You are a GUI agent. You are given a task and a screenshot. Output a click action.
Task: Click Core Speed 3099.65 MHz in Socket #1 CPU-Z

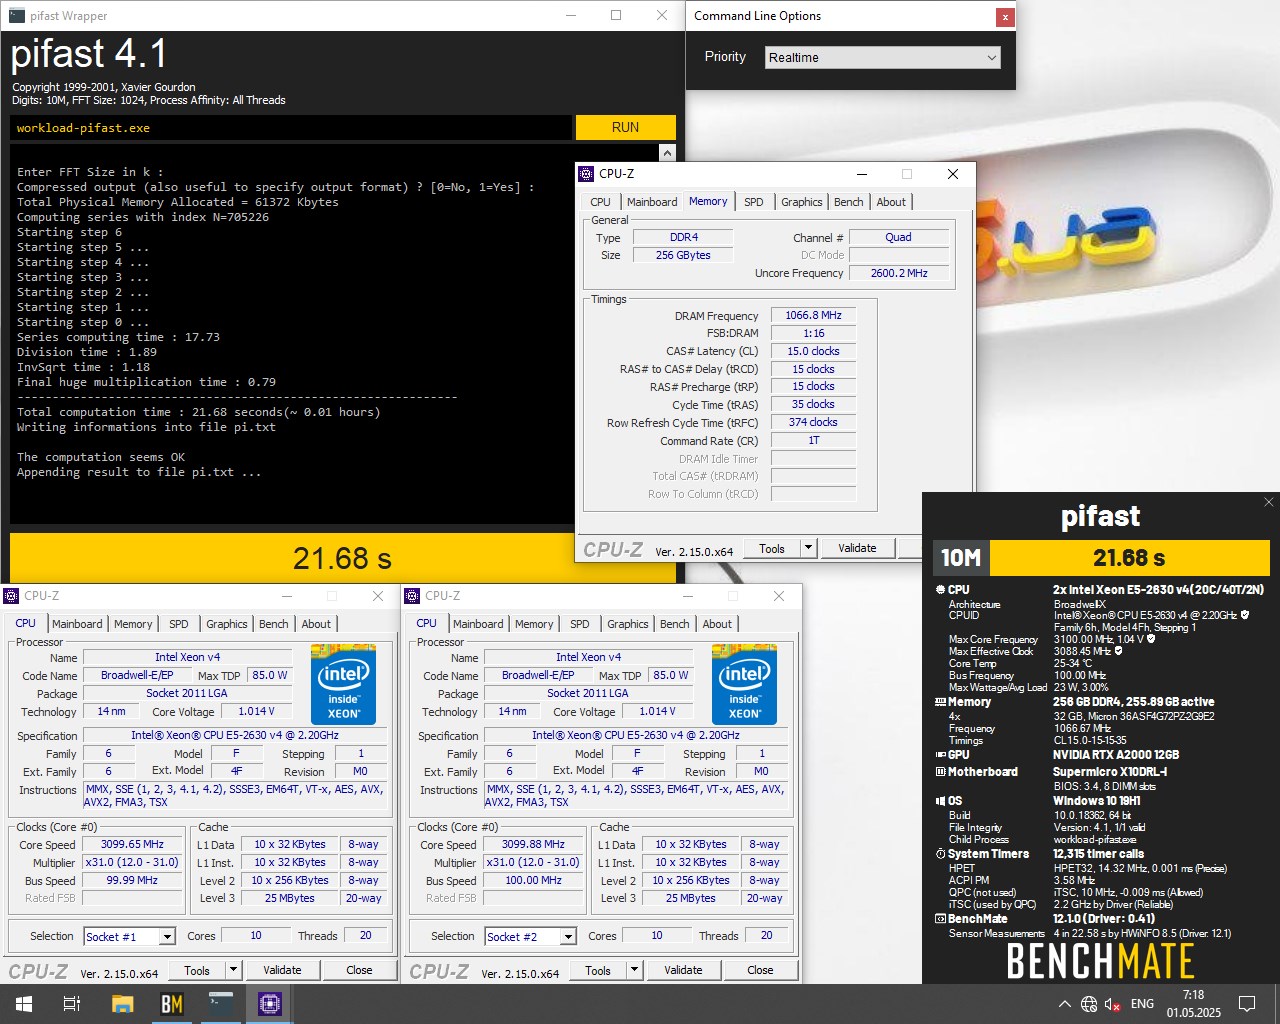coord(132,844)
